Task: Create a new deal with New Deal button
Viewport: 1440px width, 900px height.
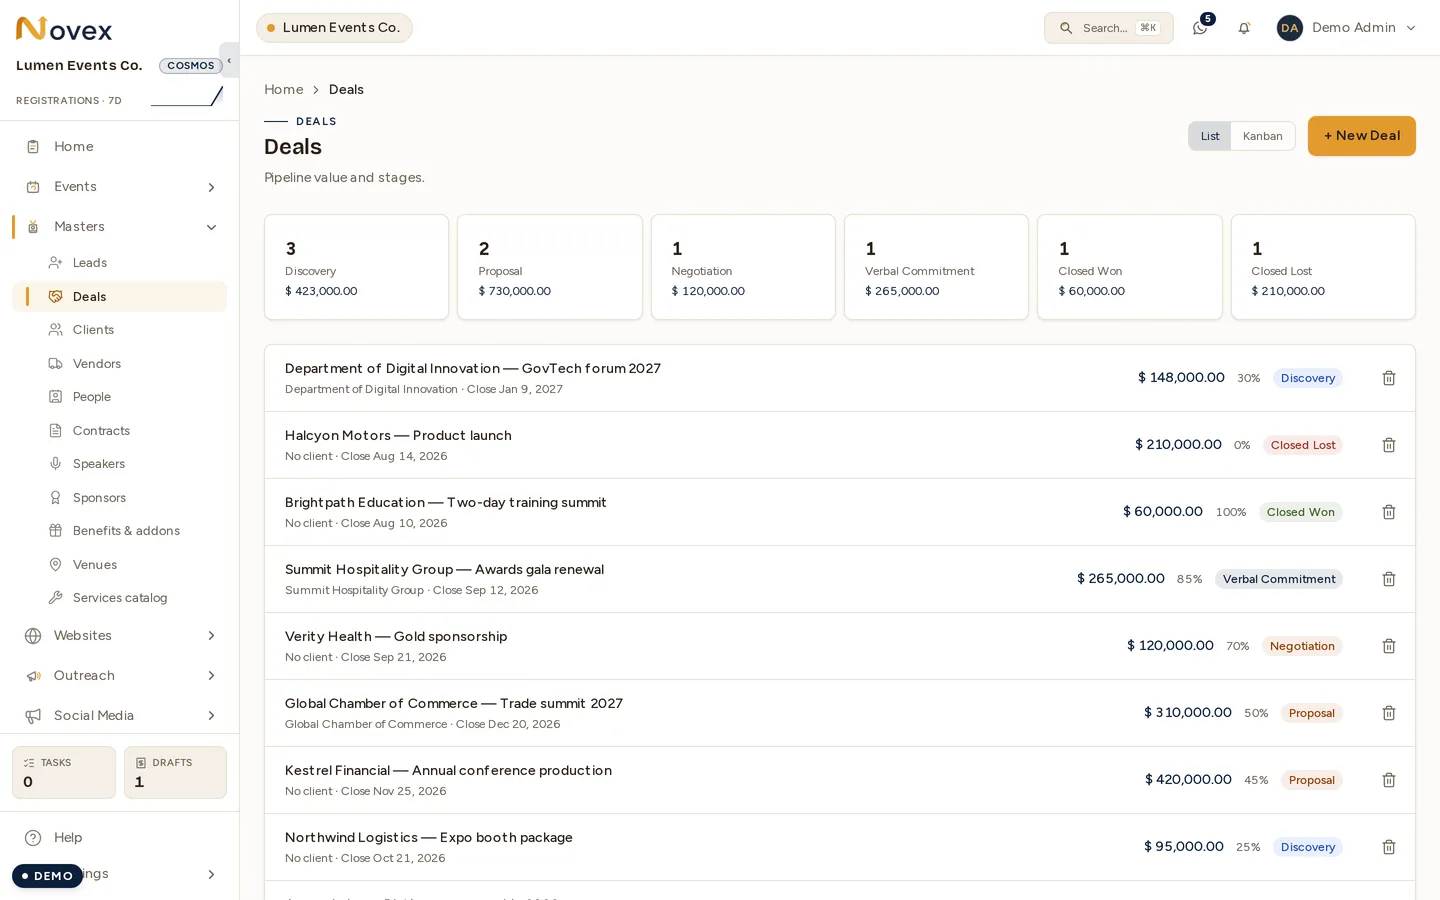Action: 1361,136
